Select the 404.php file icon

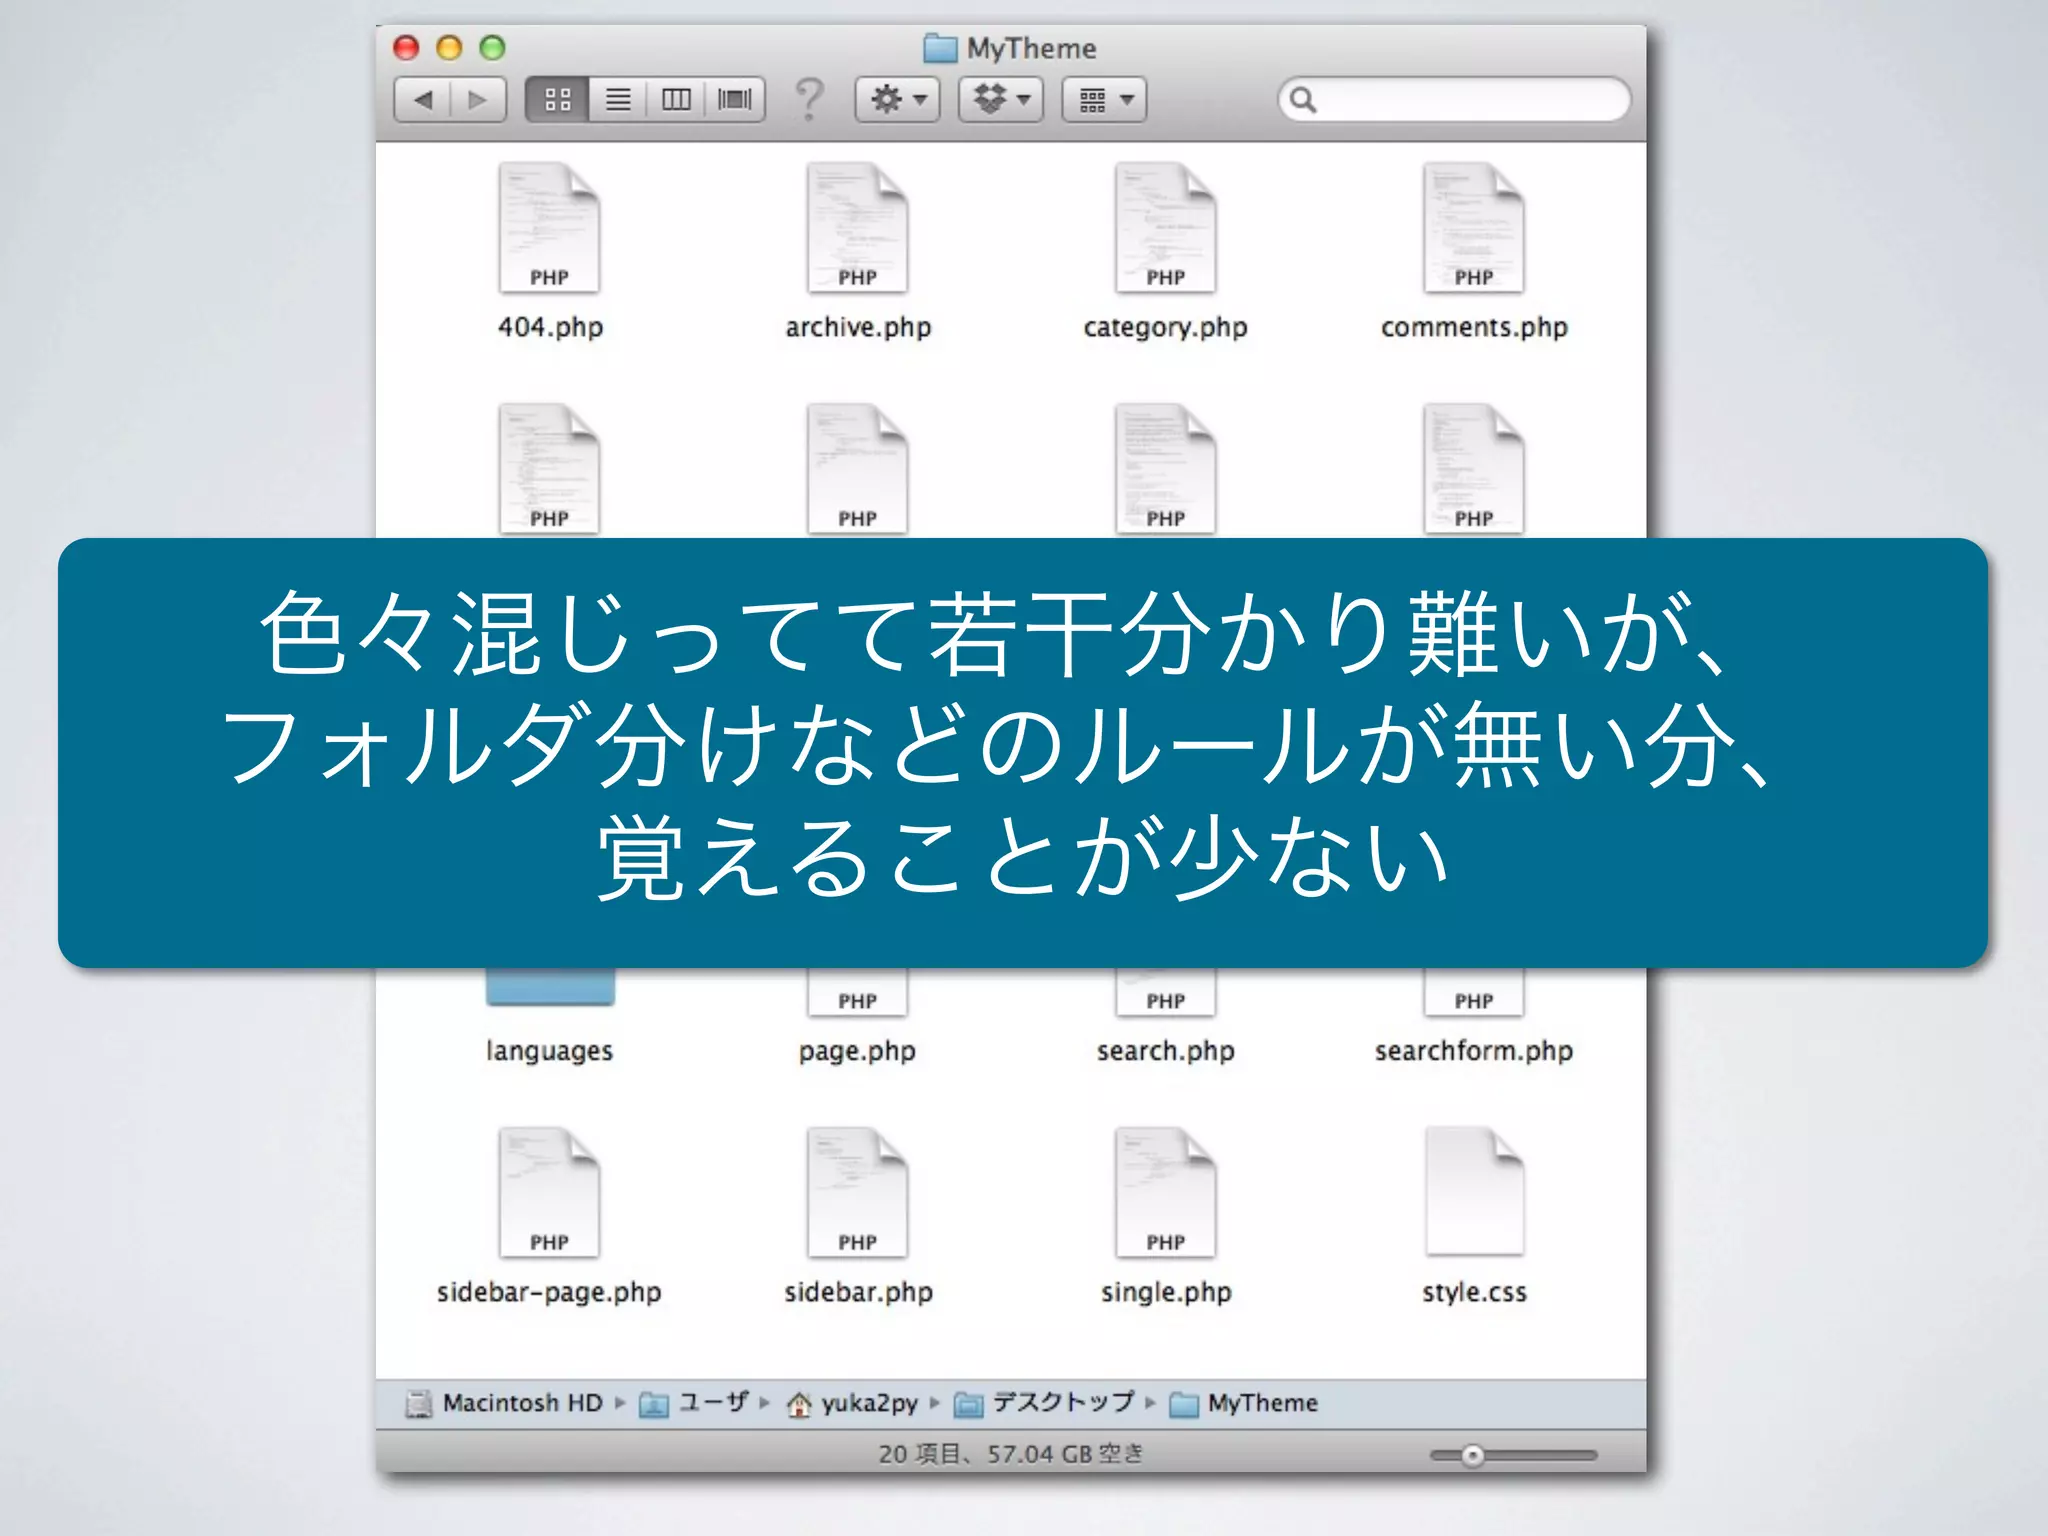pos(549,229)
